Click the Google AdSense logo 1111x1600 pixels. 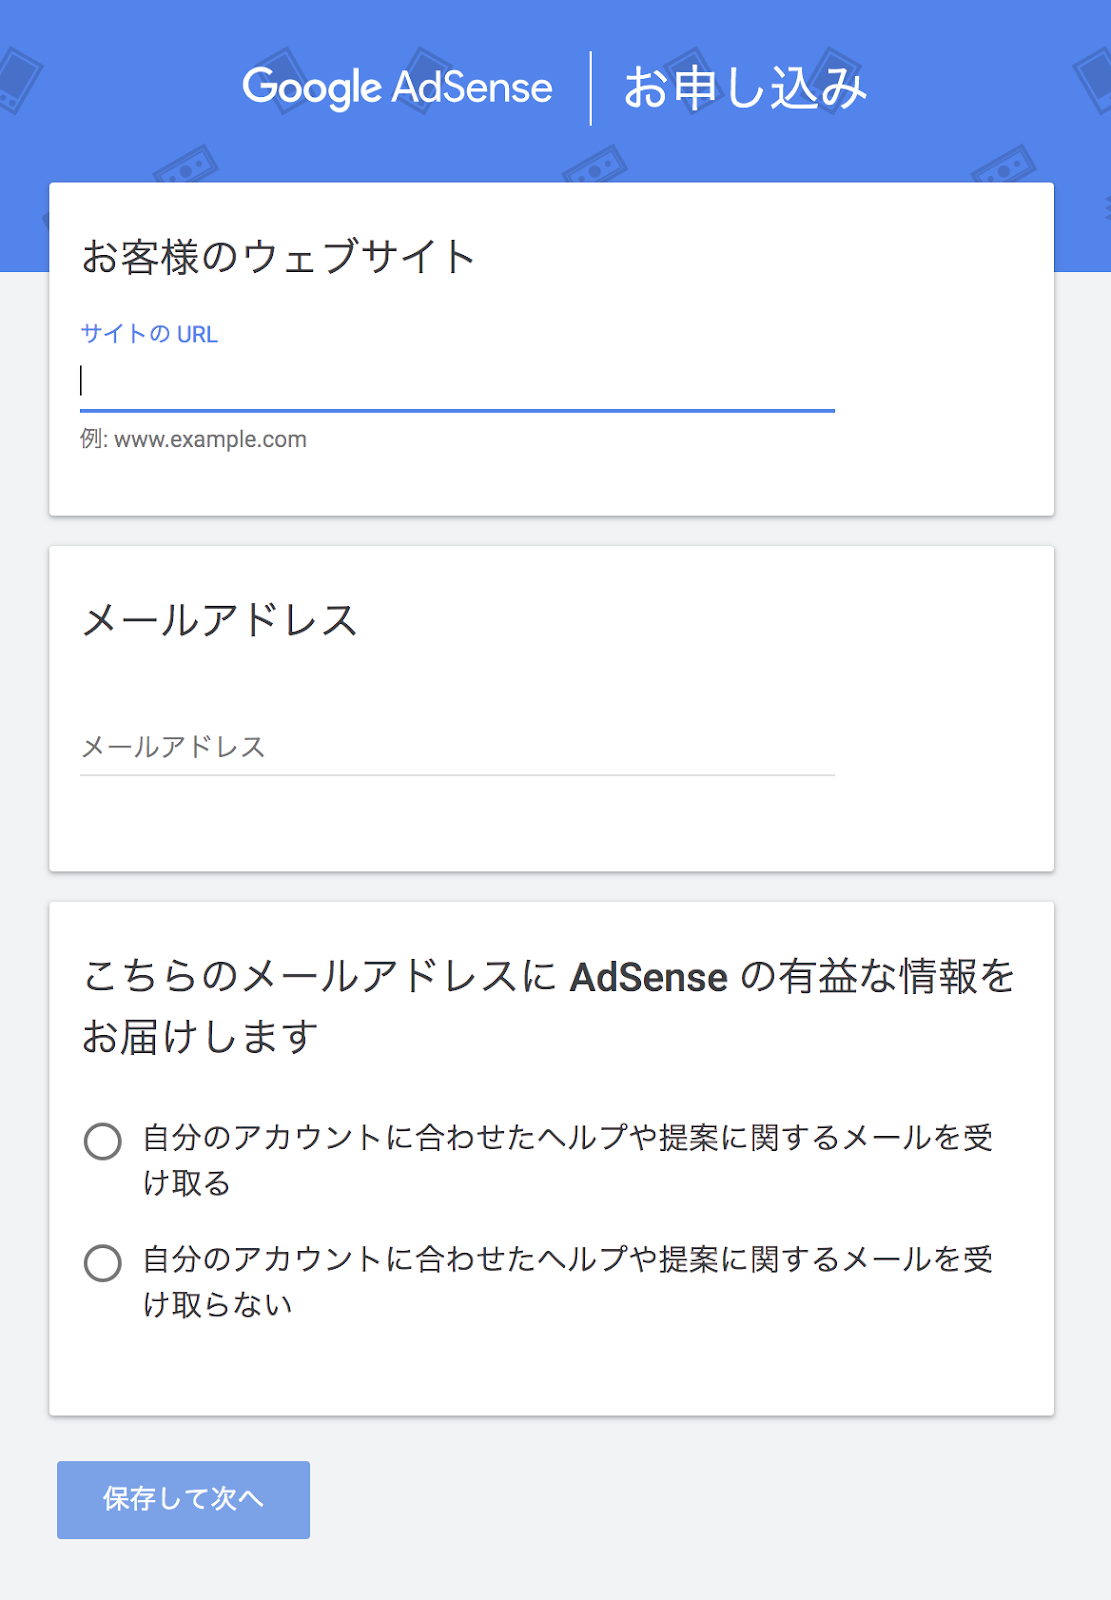coord(397,88)
